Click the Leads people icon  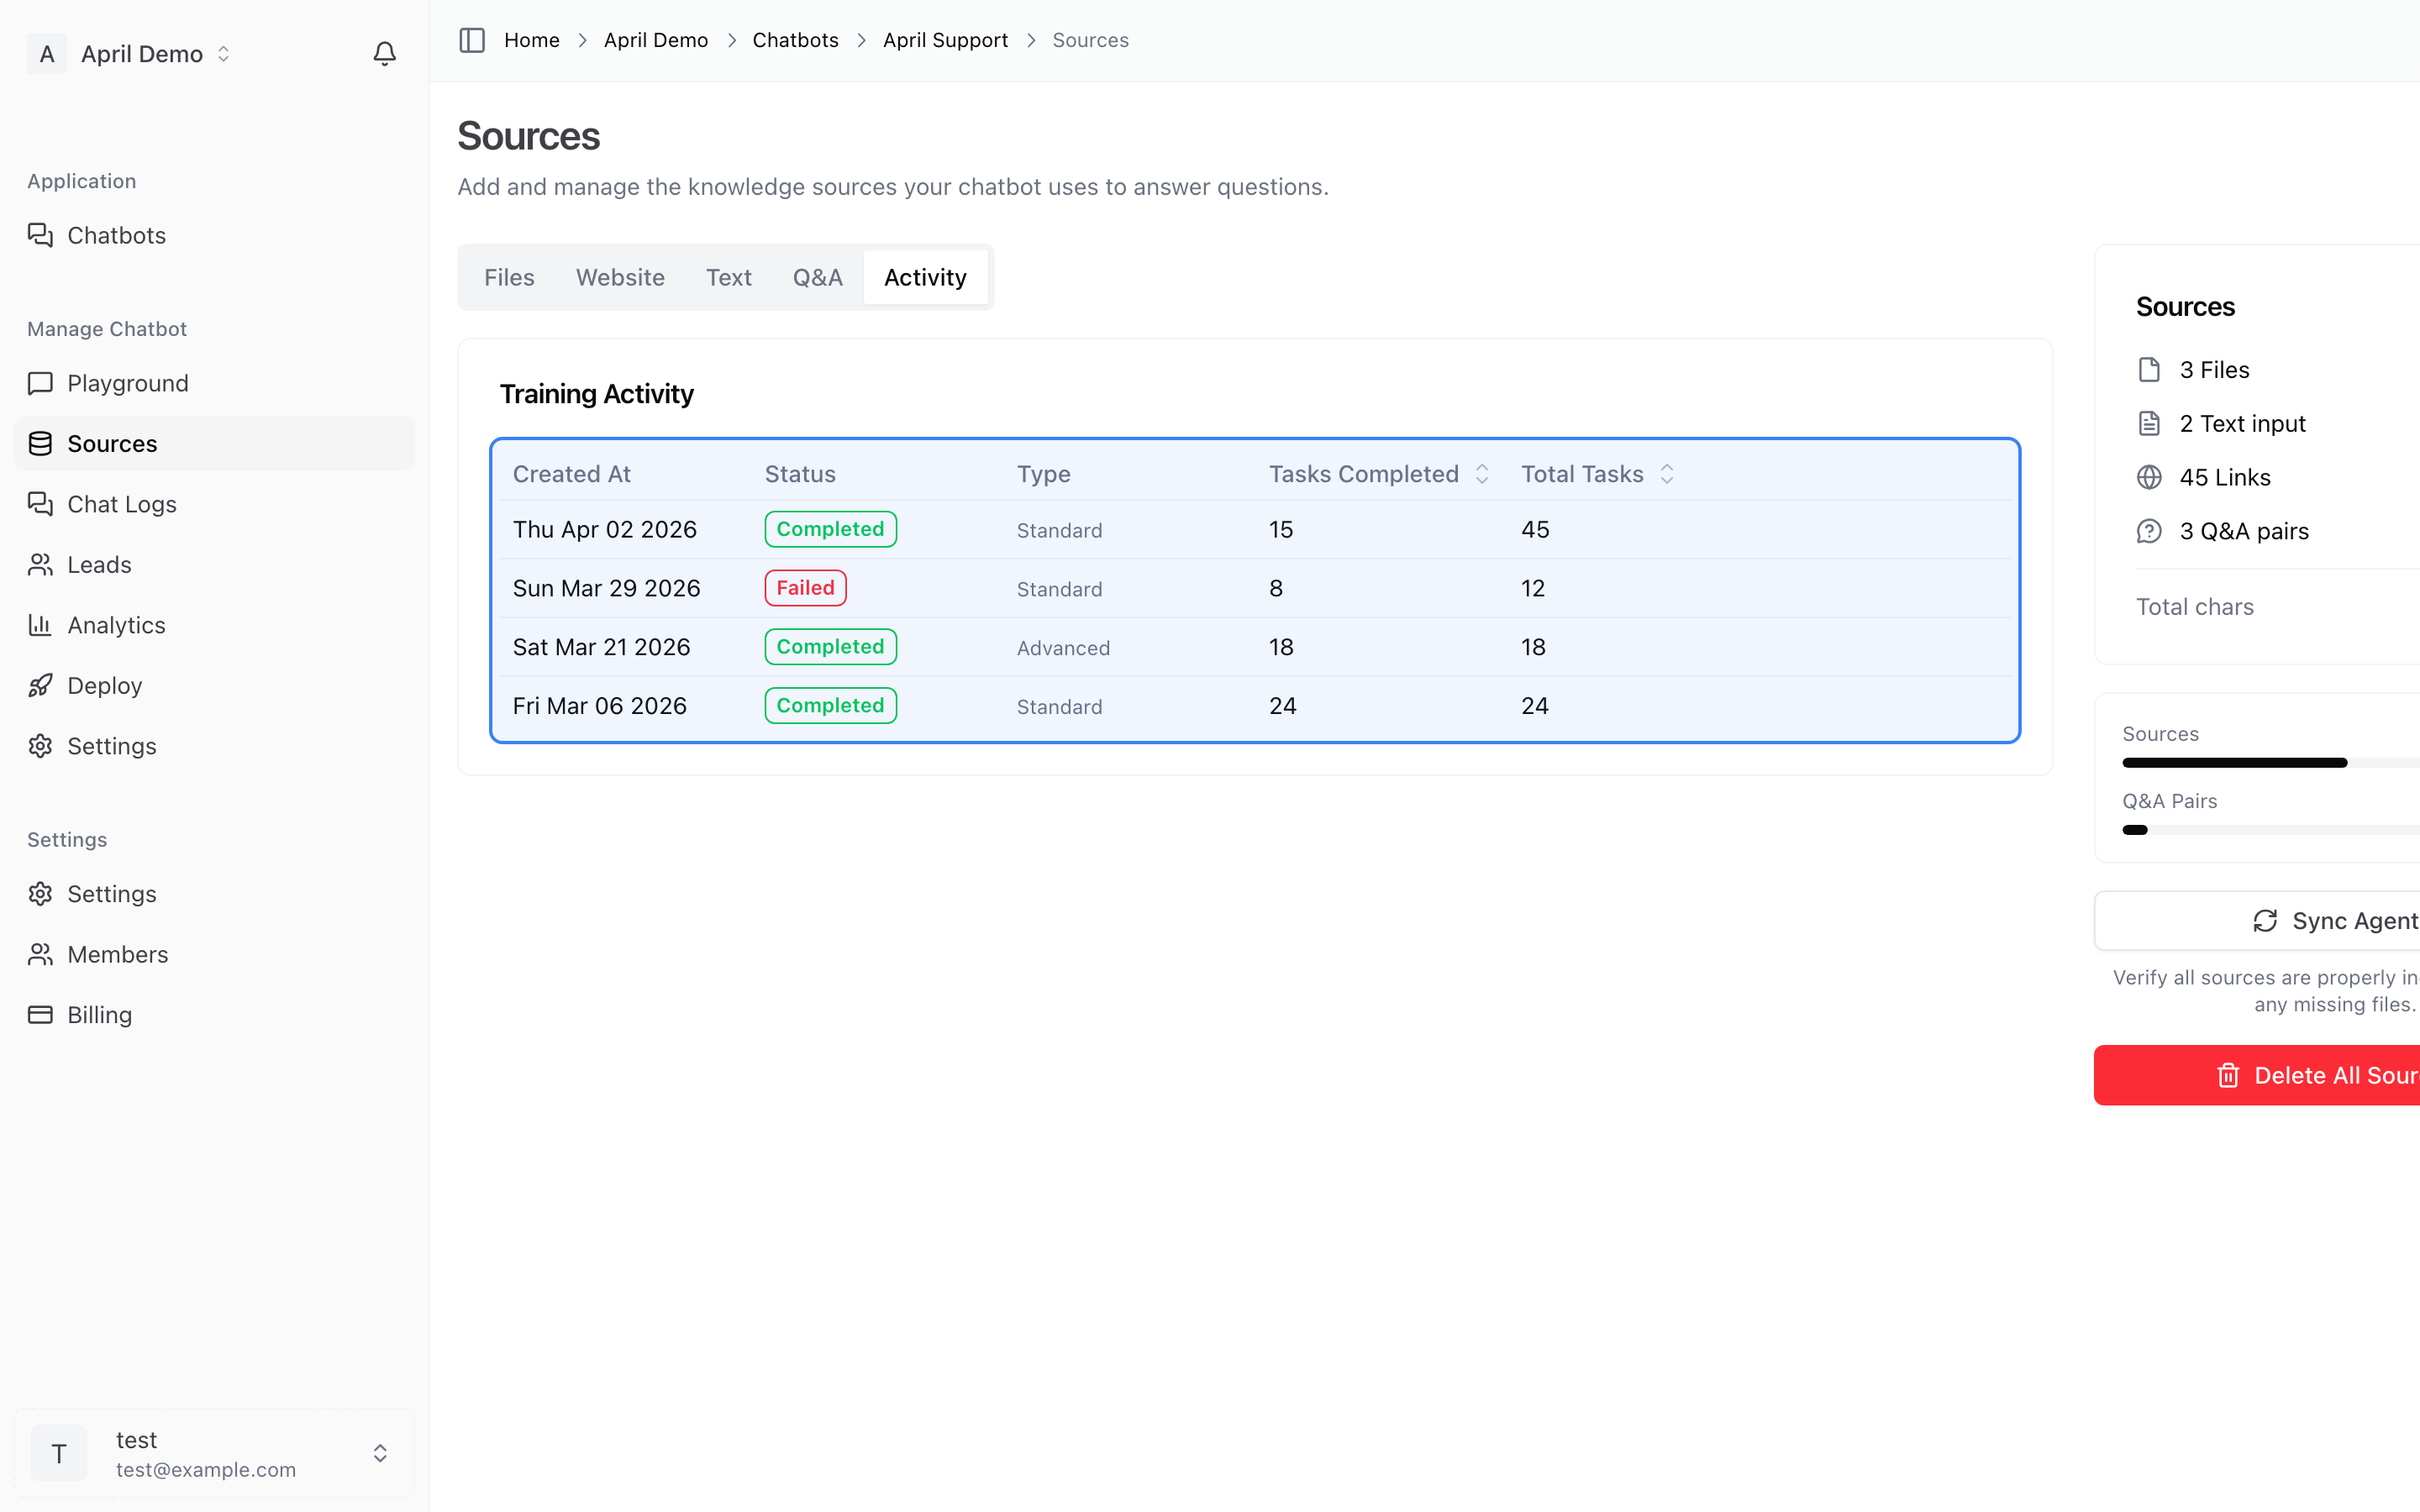tap(40, 564)
